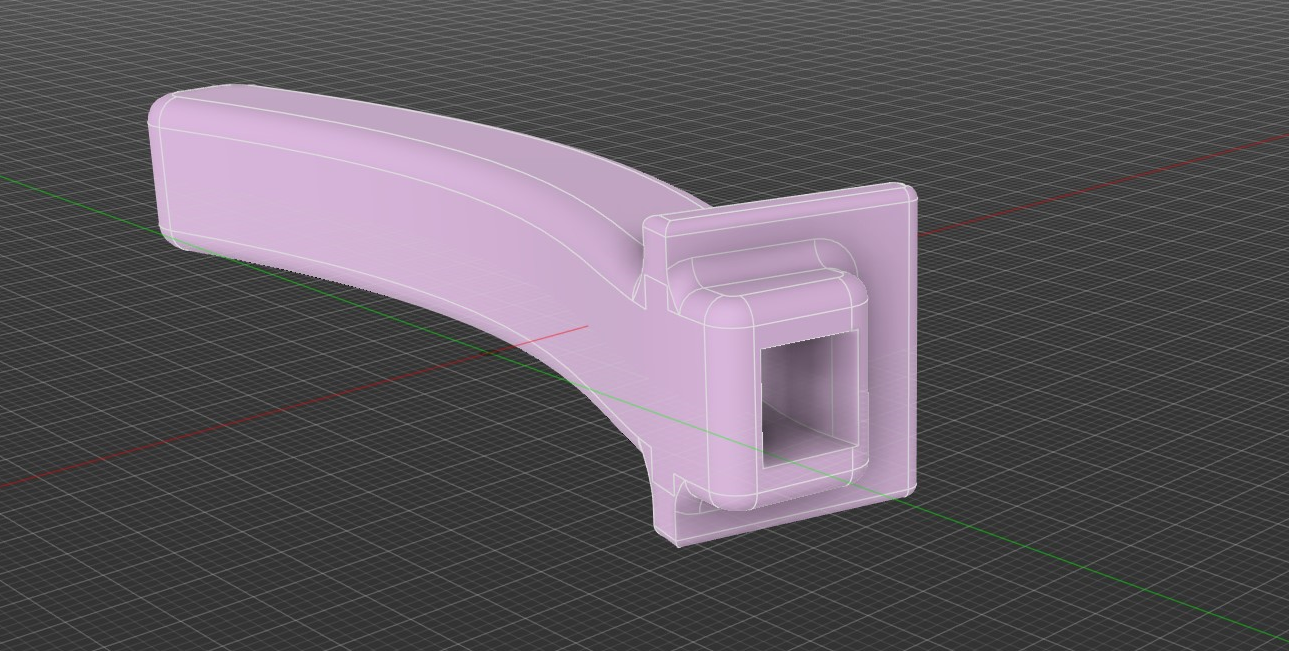
Task: Click inside the square hole of the model
Action: [809, 397]
